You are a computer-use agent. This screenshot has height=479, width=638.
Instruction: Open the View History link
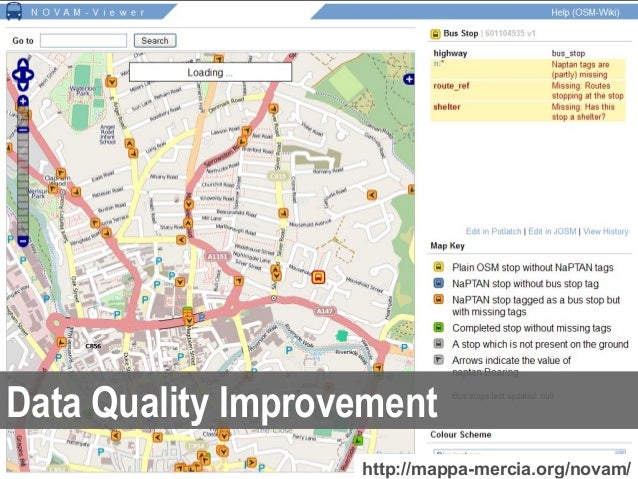(606, 231)
